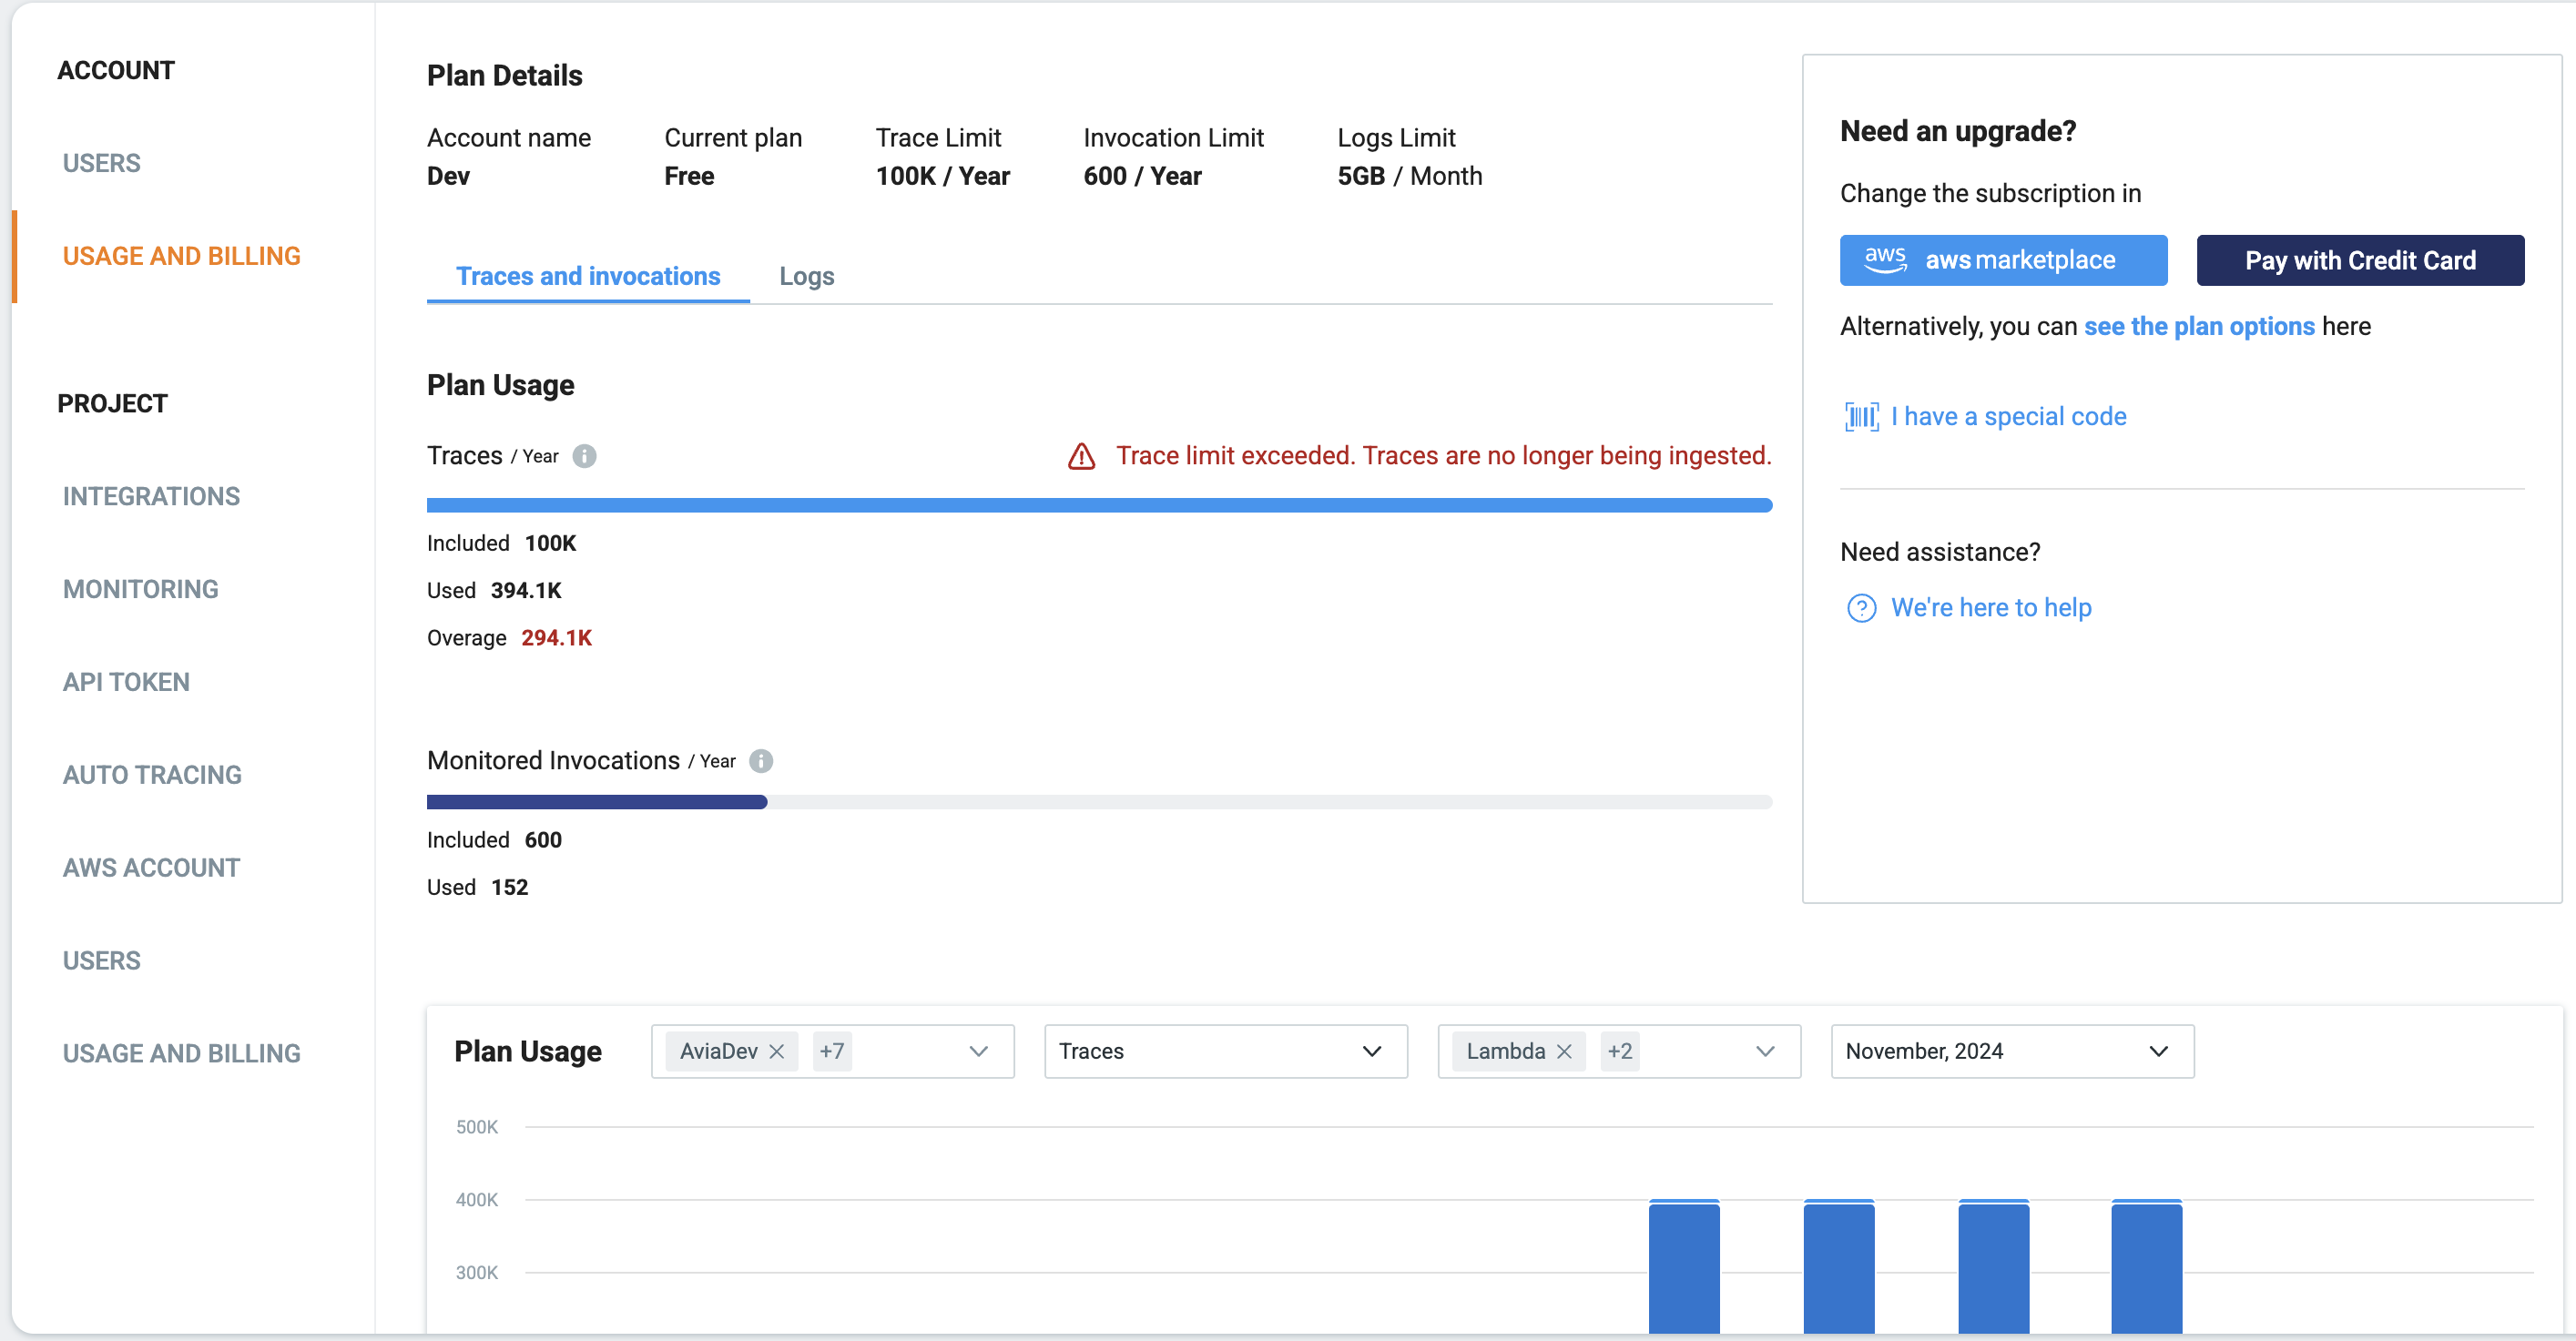
Task: Click the barcode icon for special code
Action: coord(1861,417)
